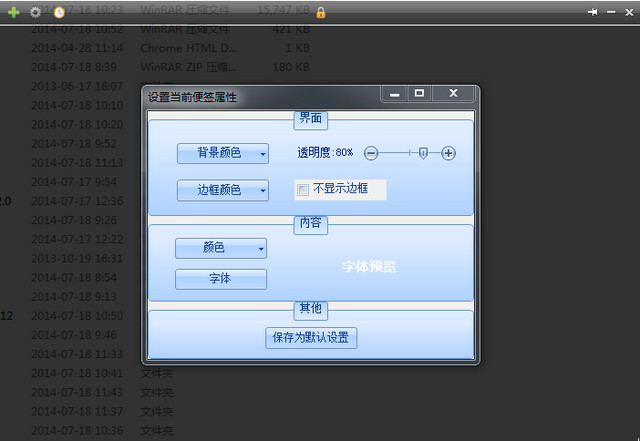Image resolution: width=640 pixels, height=441 pixels.
Task: Open the 颜色 font color dropdown
Action: [221, 247]
